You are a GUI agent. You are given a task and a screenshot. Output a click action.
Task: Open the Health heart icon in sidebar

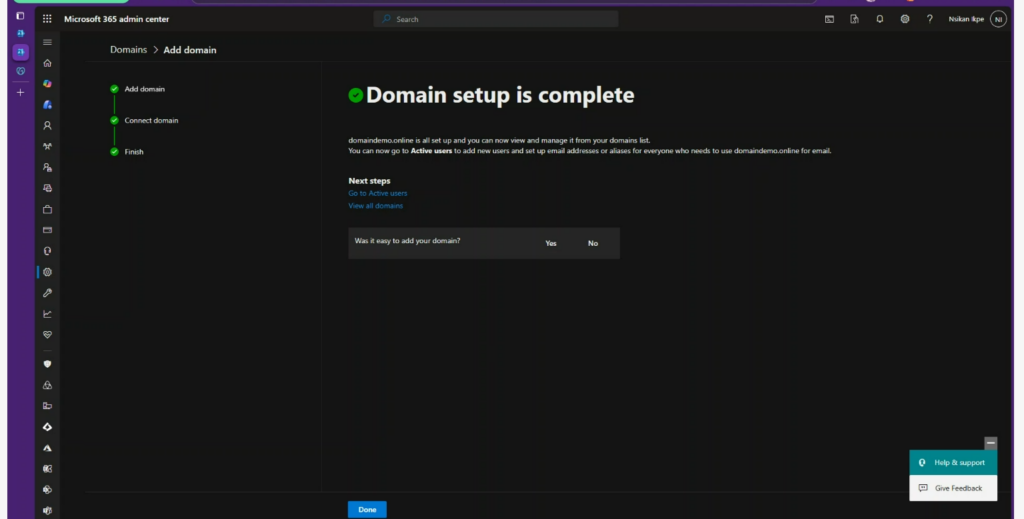click(x=47, y=335)
